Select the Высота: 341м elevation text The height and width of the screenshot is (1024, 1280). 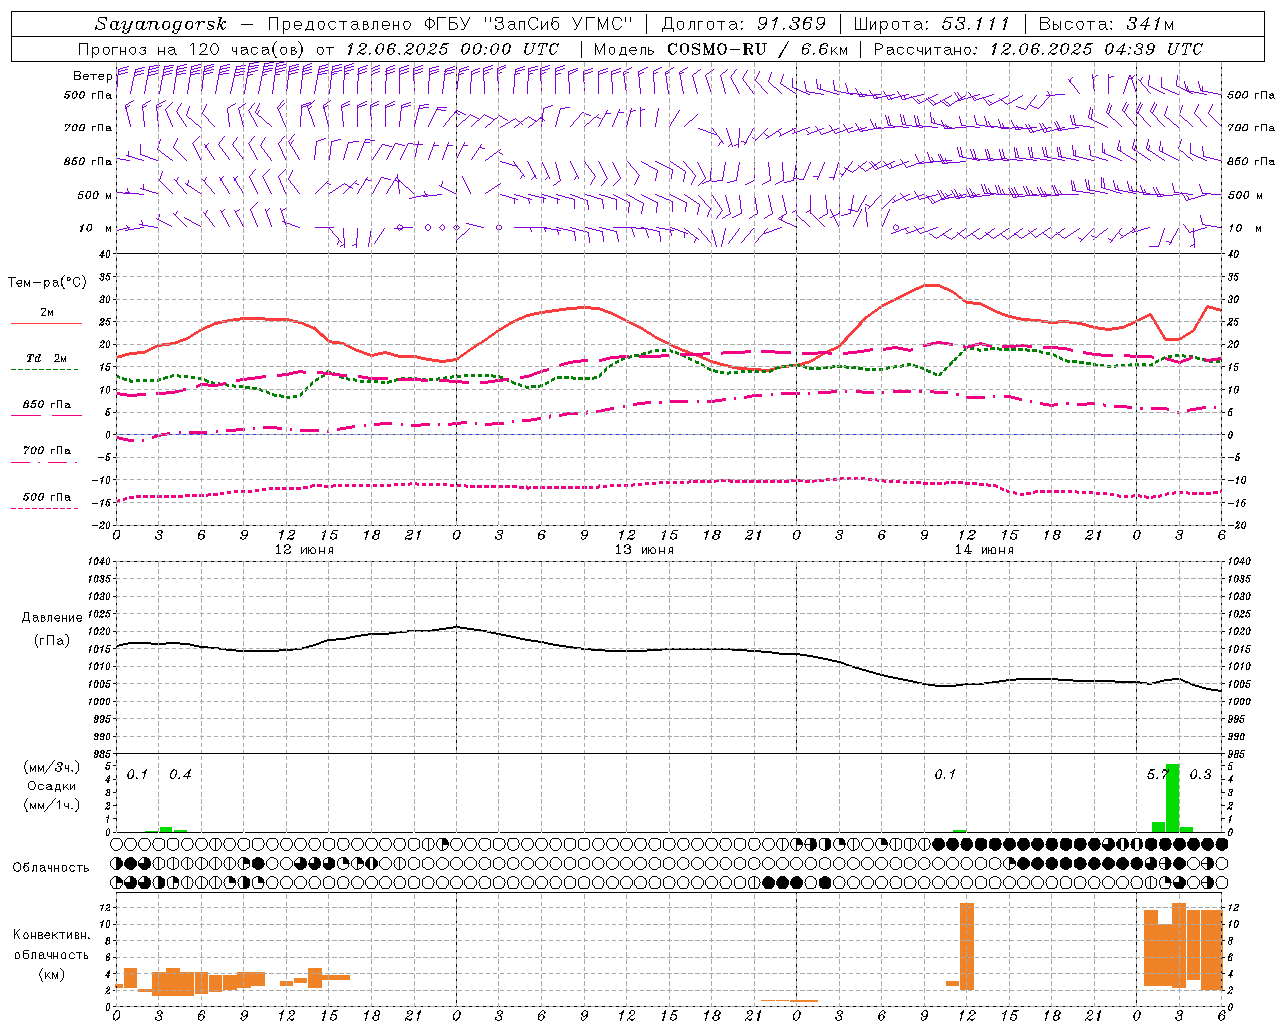pyautogui.click(x=1106, y=24)
